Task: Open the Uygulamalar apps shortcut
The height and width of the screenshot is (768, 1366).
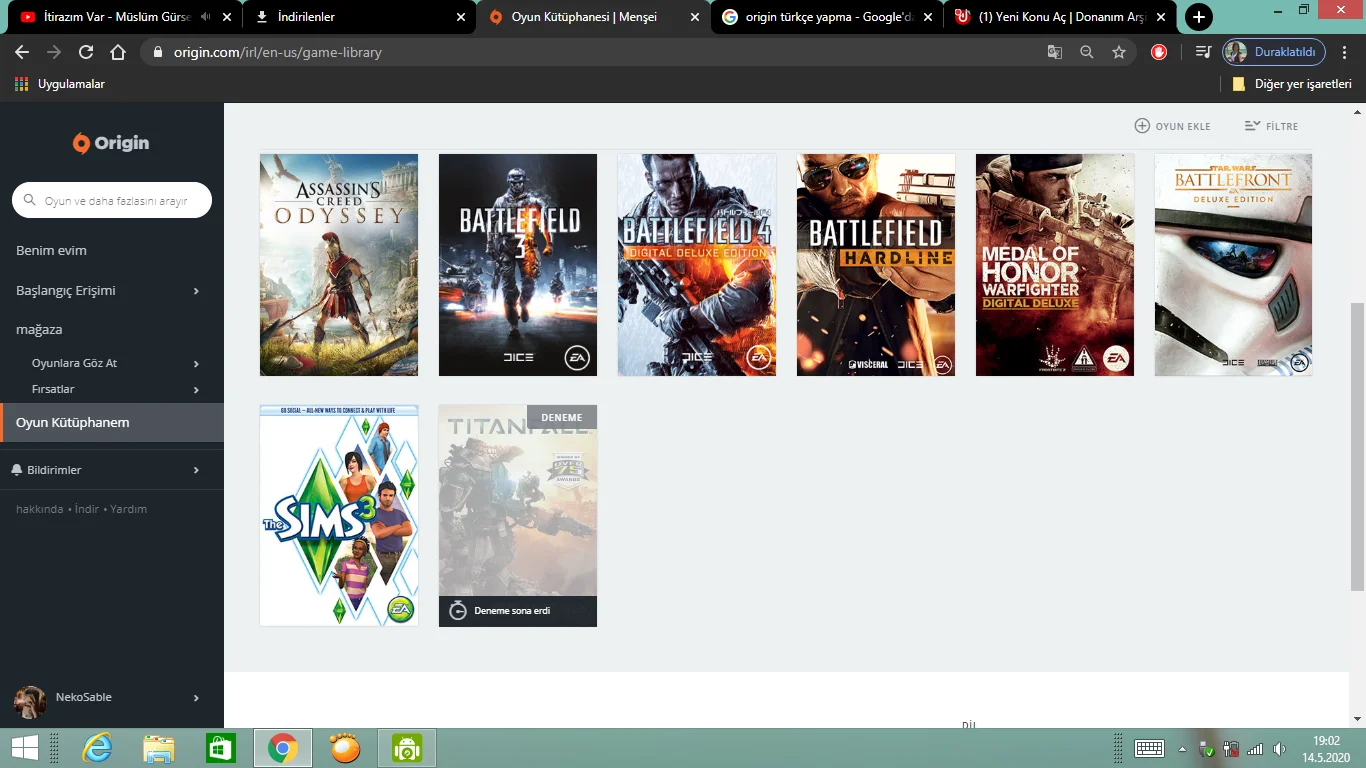Action: click(60, 84)
